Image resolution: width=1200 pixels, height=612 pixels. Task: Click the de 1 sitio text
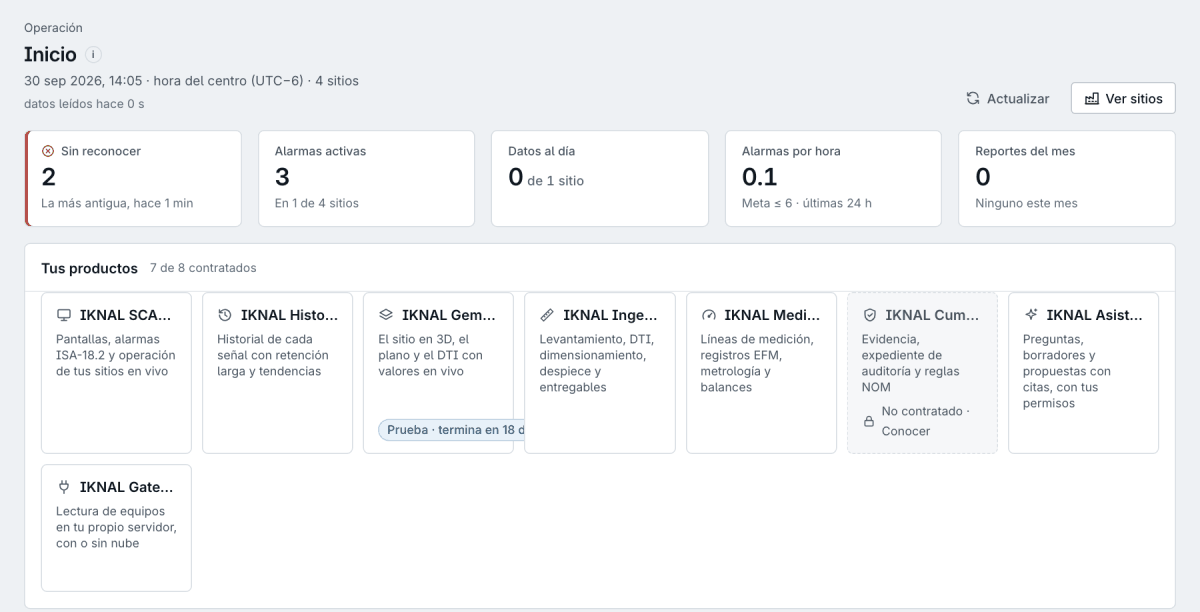click(556, 181)
